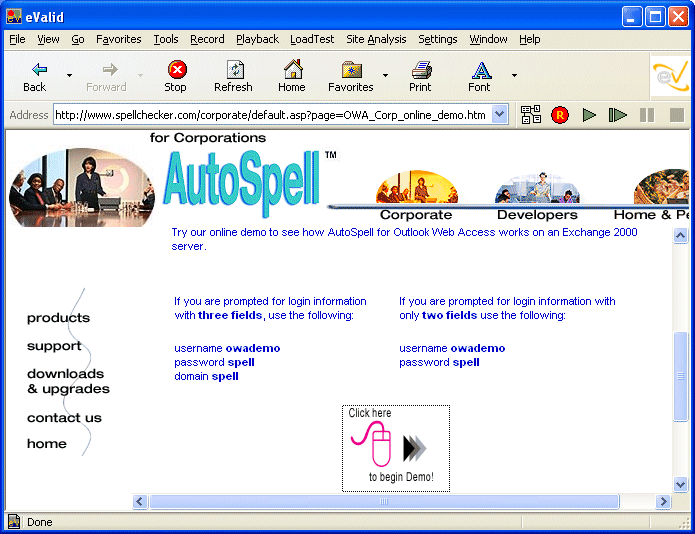This screenshot has width=695, height=534.
Task: Click the support sidebar link
Action: coord(55,346)
